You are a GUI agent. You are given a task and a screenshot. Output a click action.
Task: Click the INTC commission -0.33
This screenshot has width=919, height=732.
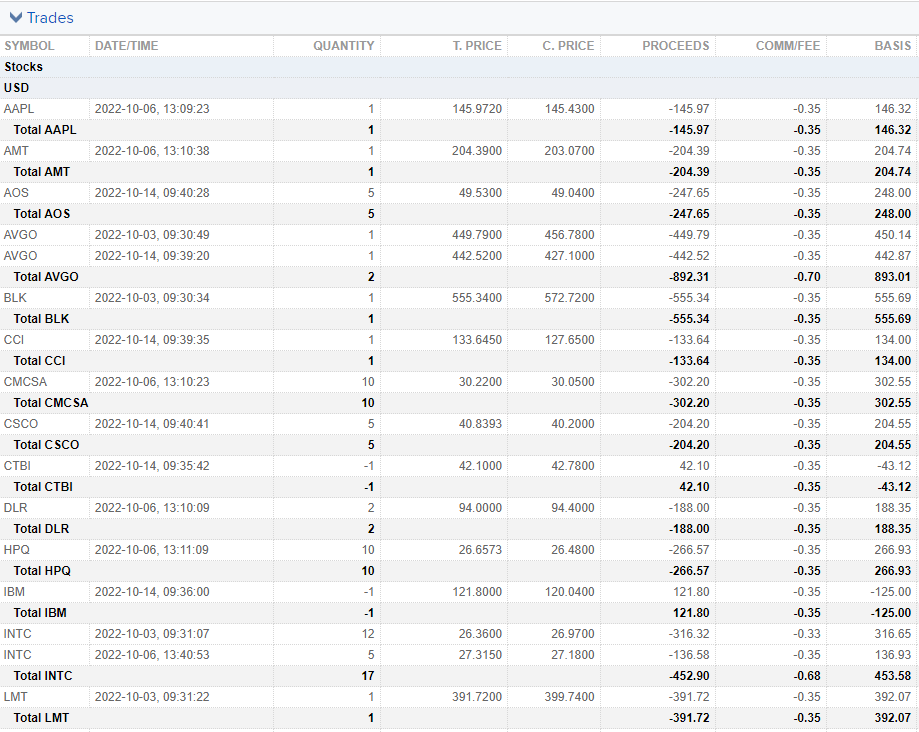(806, 634)
